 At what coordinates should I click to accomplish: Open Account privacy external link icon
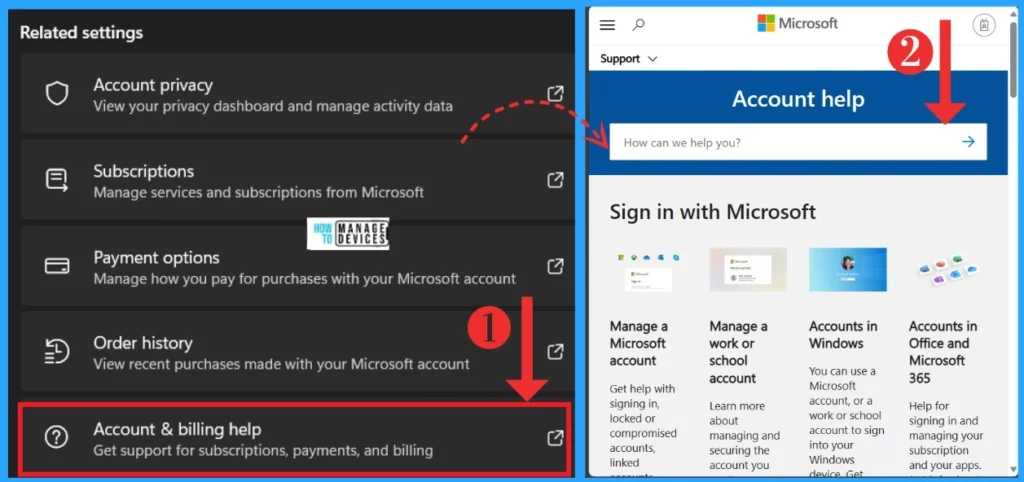[x=555, y=94]
